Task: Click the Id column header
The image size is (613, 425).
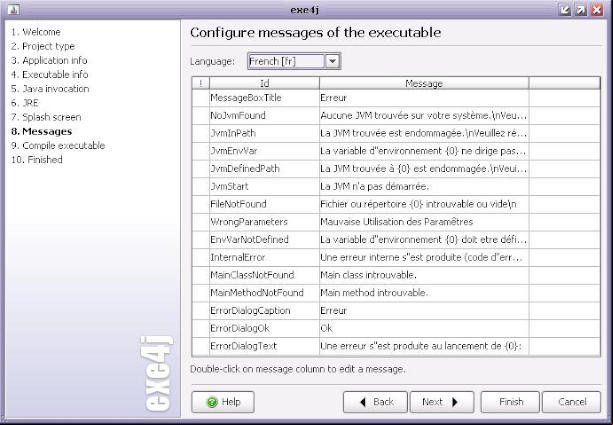Action: coord(264,83)
